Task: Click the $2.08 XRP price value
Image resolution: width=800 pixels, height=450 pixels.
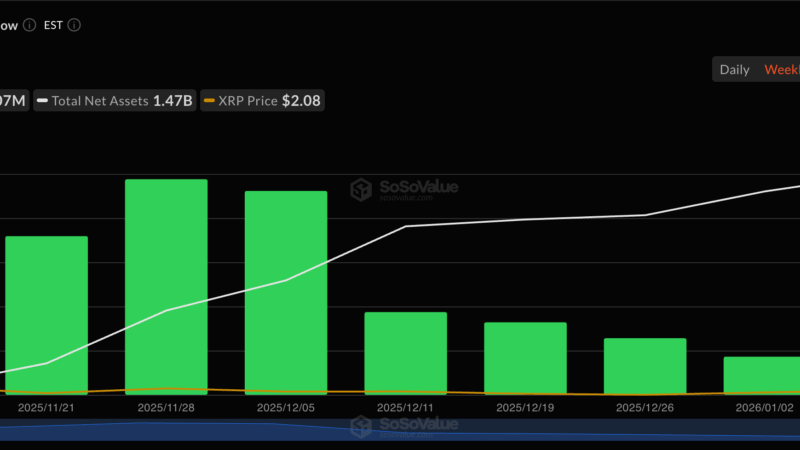Action: [301, 101]
